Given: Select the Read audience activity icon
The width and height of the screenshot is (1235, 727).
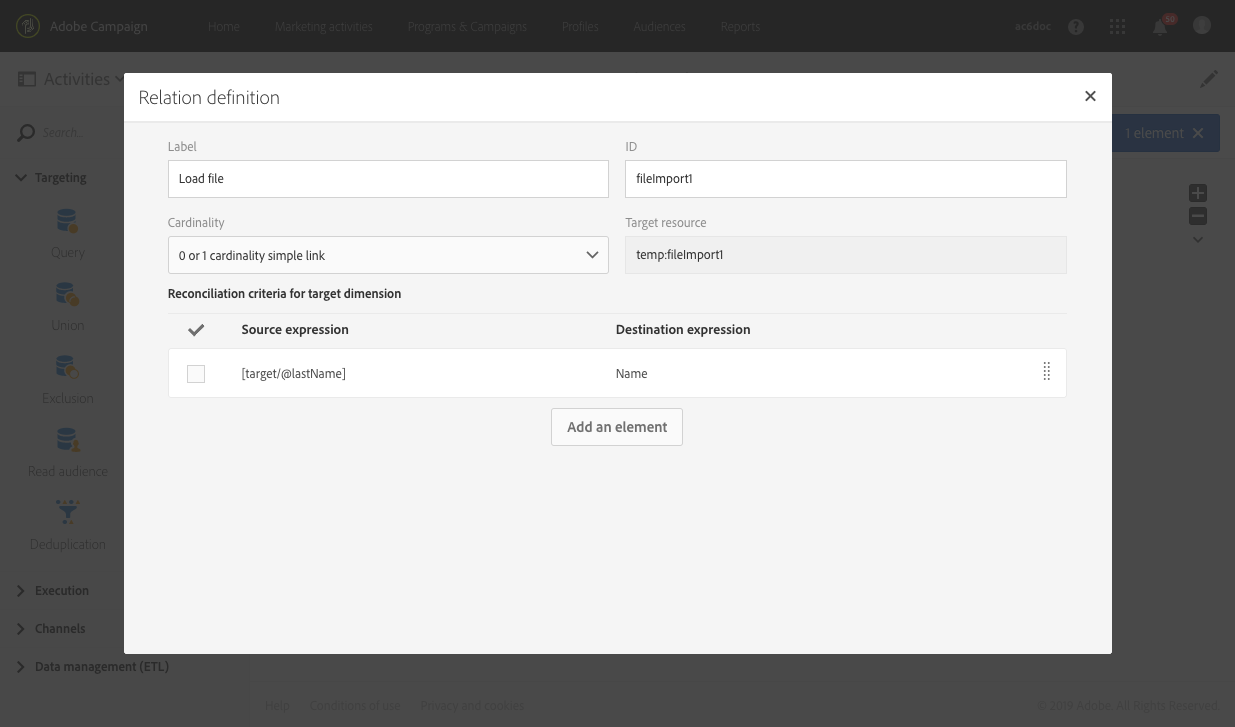Looking at the screenshot, I should 68,440.
